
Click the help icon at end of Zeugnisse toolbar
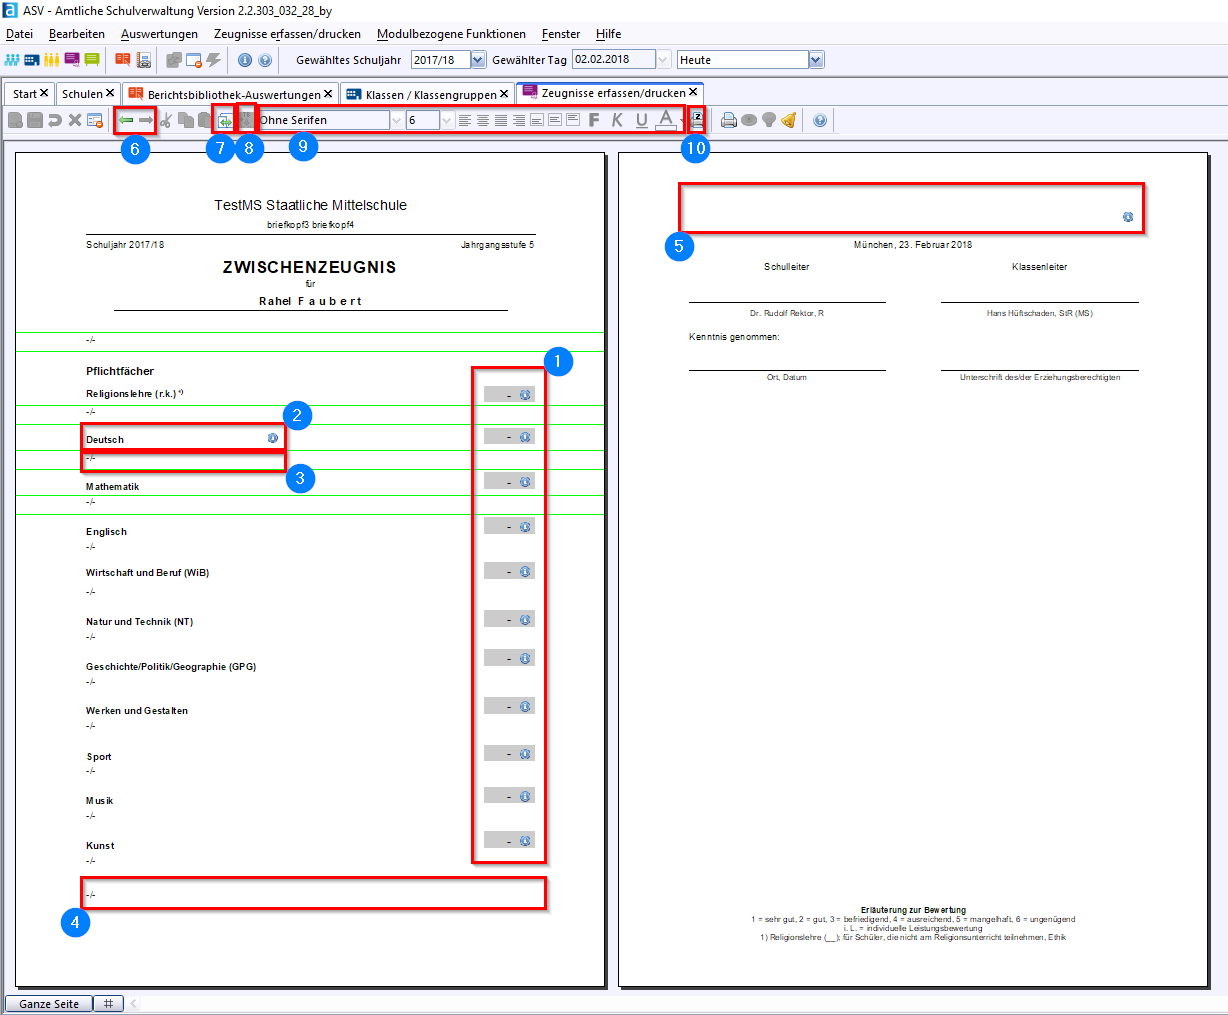point(820,120)
